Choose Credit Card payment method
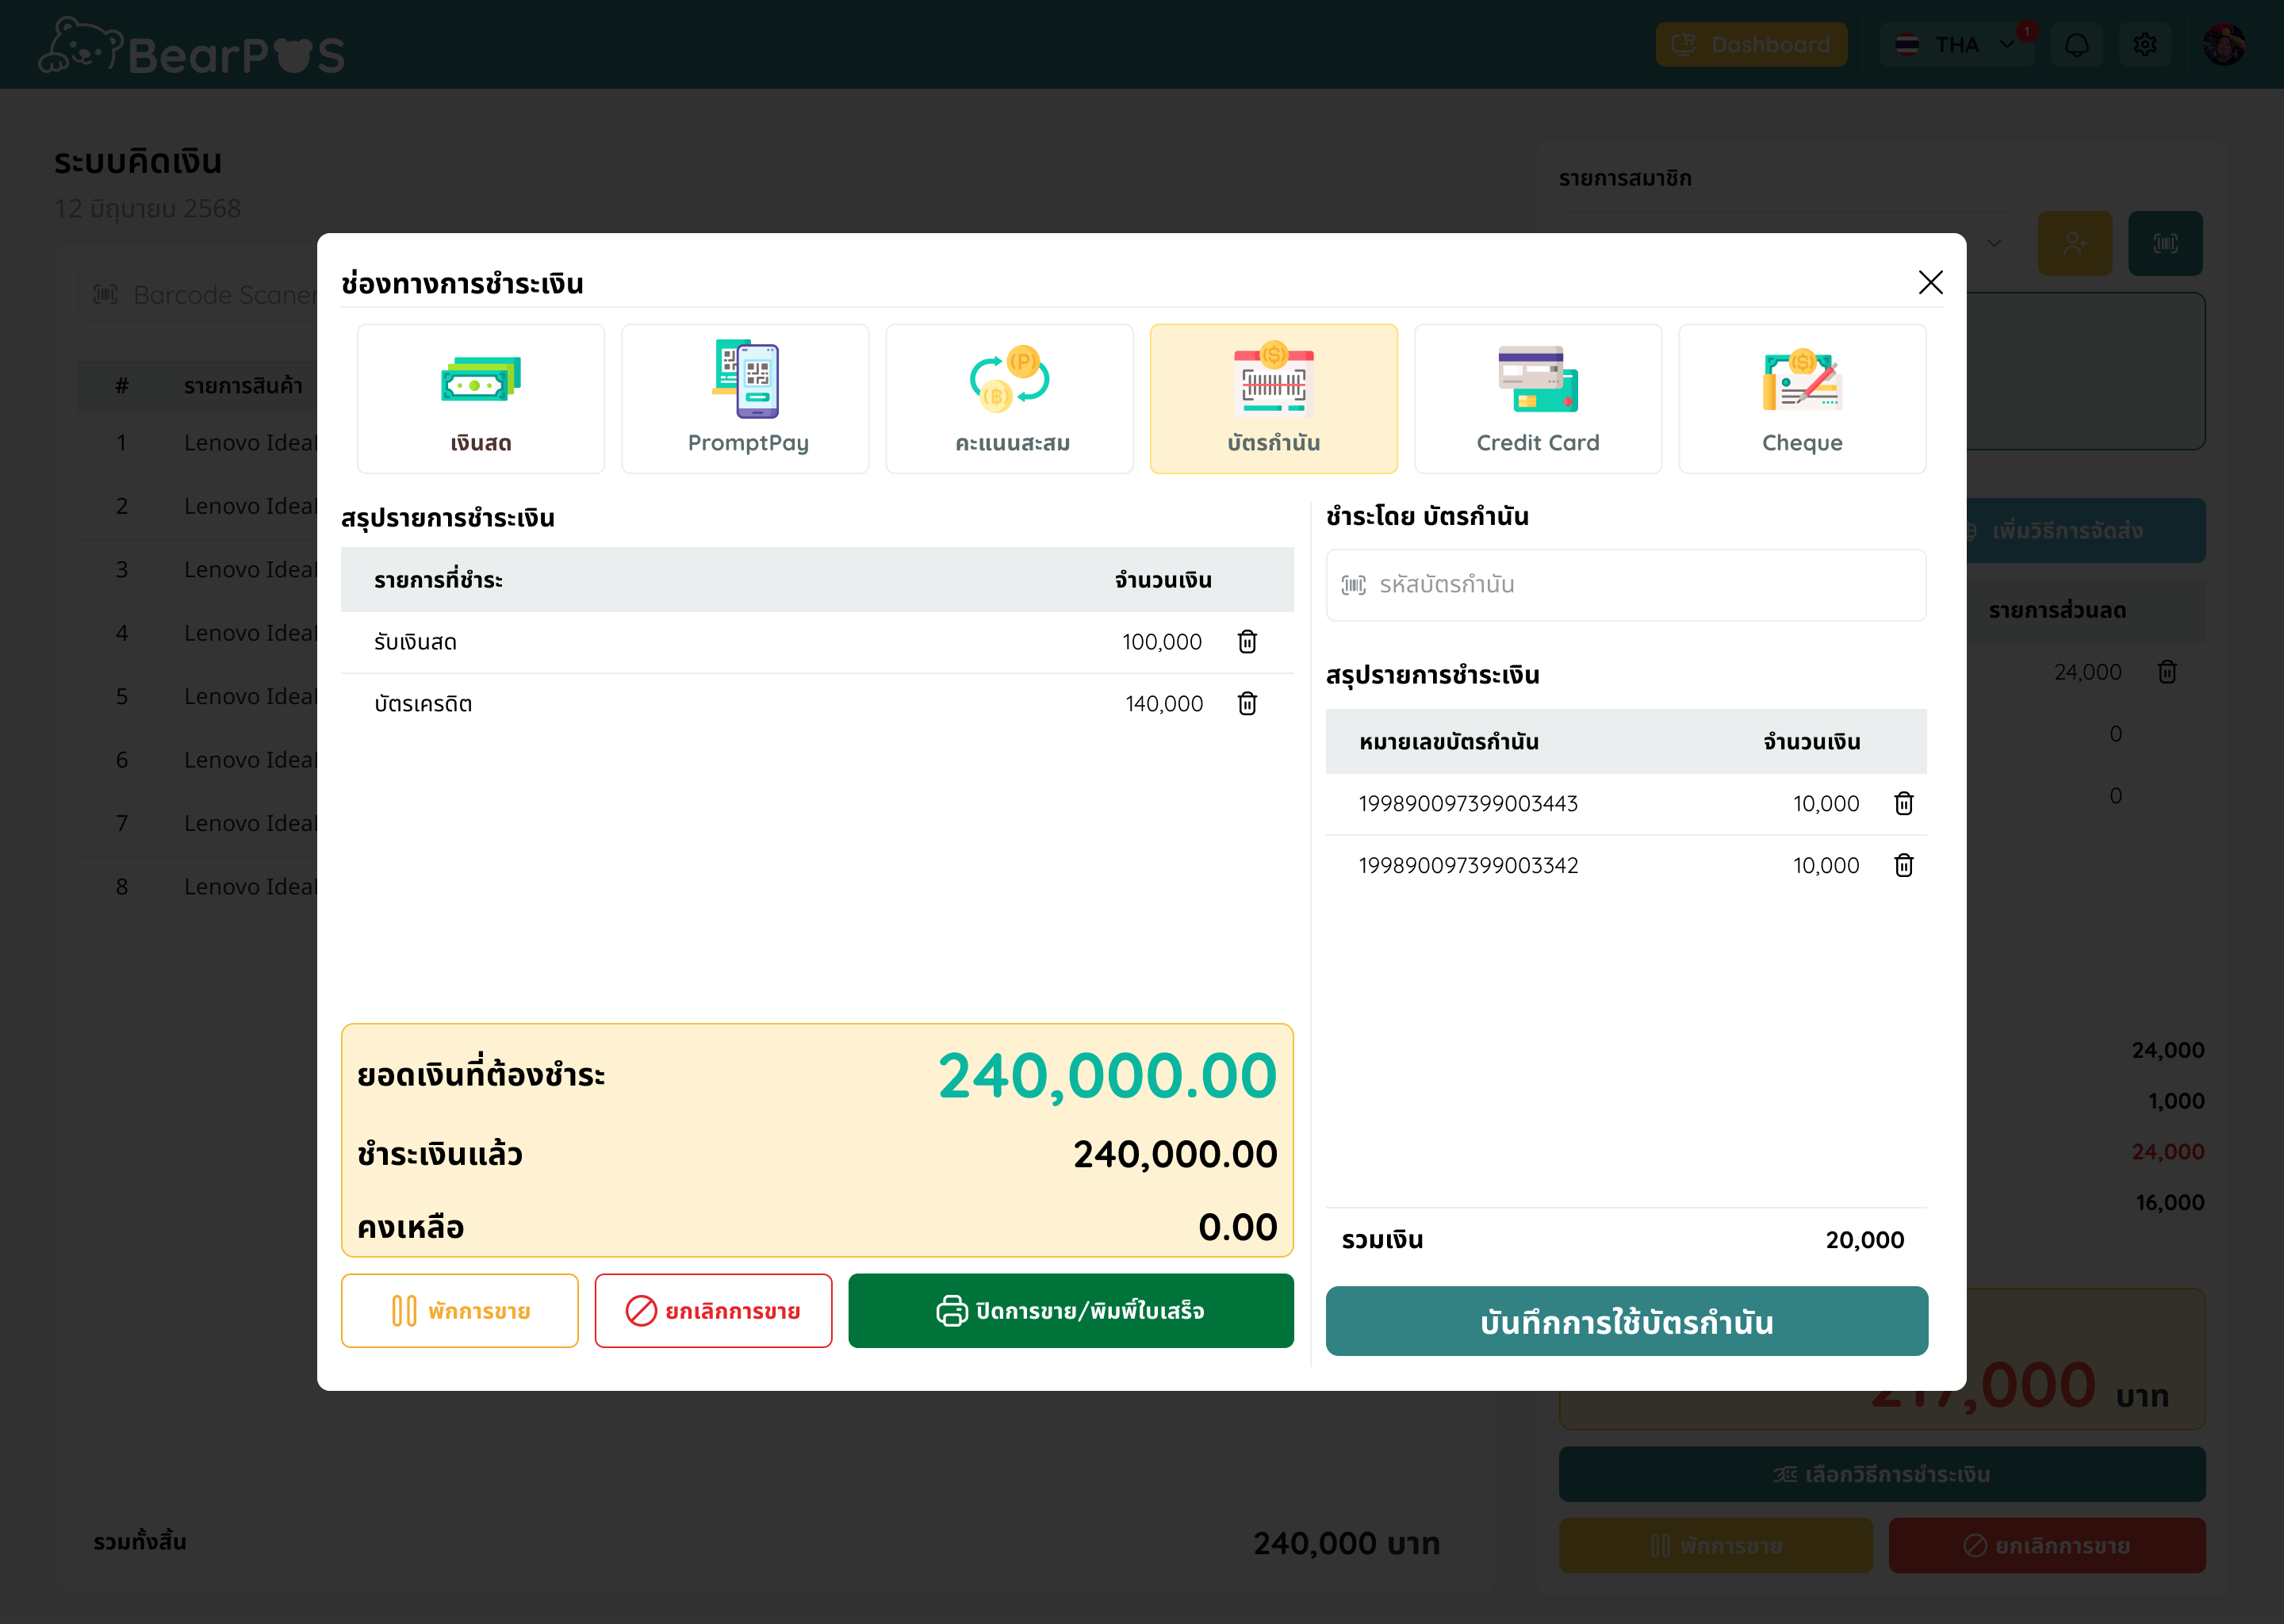 1538,398
